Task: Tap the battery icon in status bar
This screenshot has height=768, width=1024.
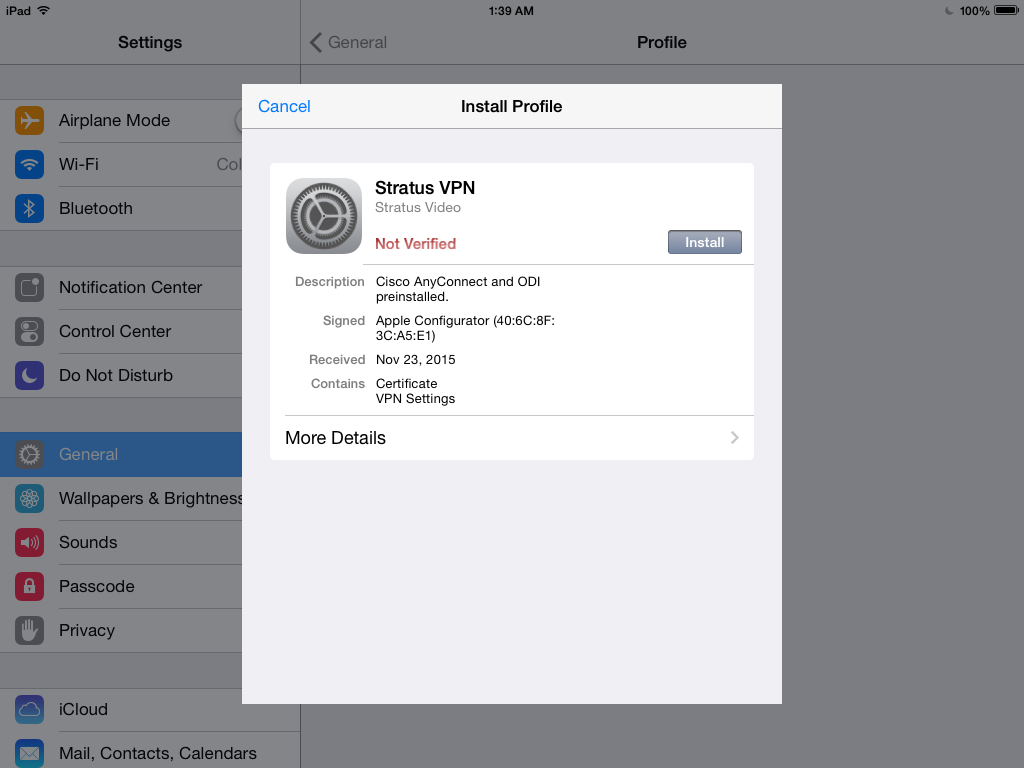Action: 1006,10
